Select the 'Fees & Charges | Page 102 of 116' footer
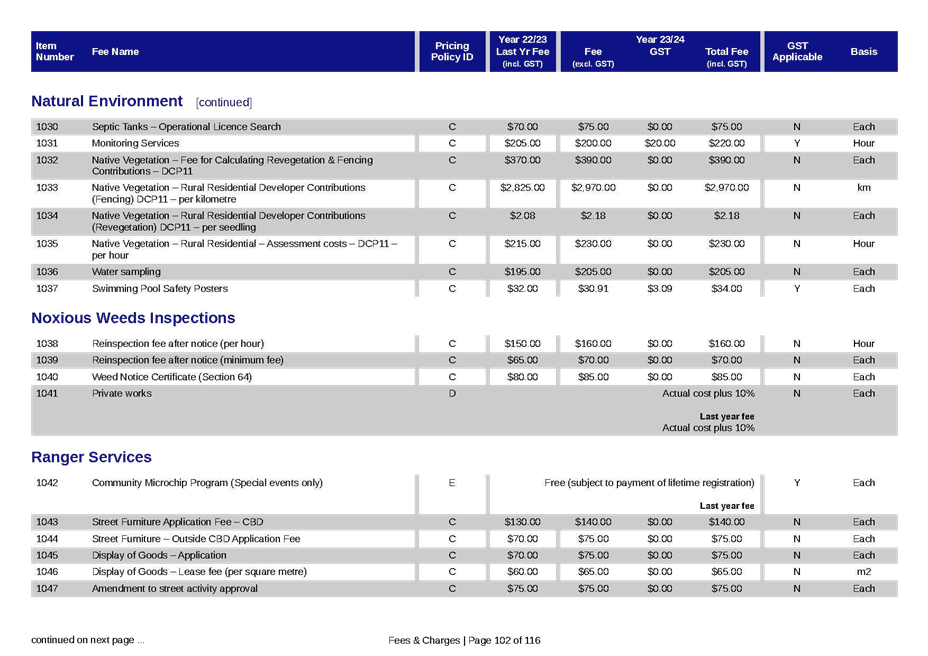The image size is (928, 656). click(x=464, y=641)
